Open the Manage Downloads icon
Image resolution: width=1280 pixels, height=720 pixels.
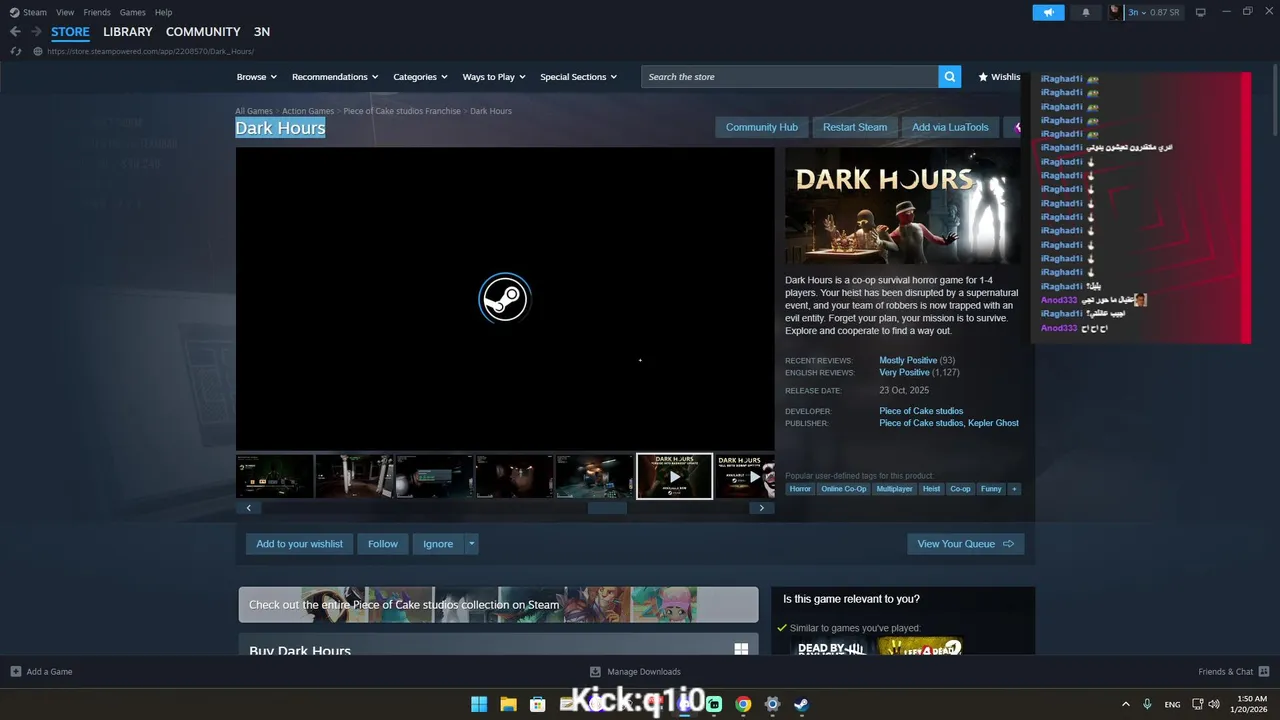click(x=595, y=672)
